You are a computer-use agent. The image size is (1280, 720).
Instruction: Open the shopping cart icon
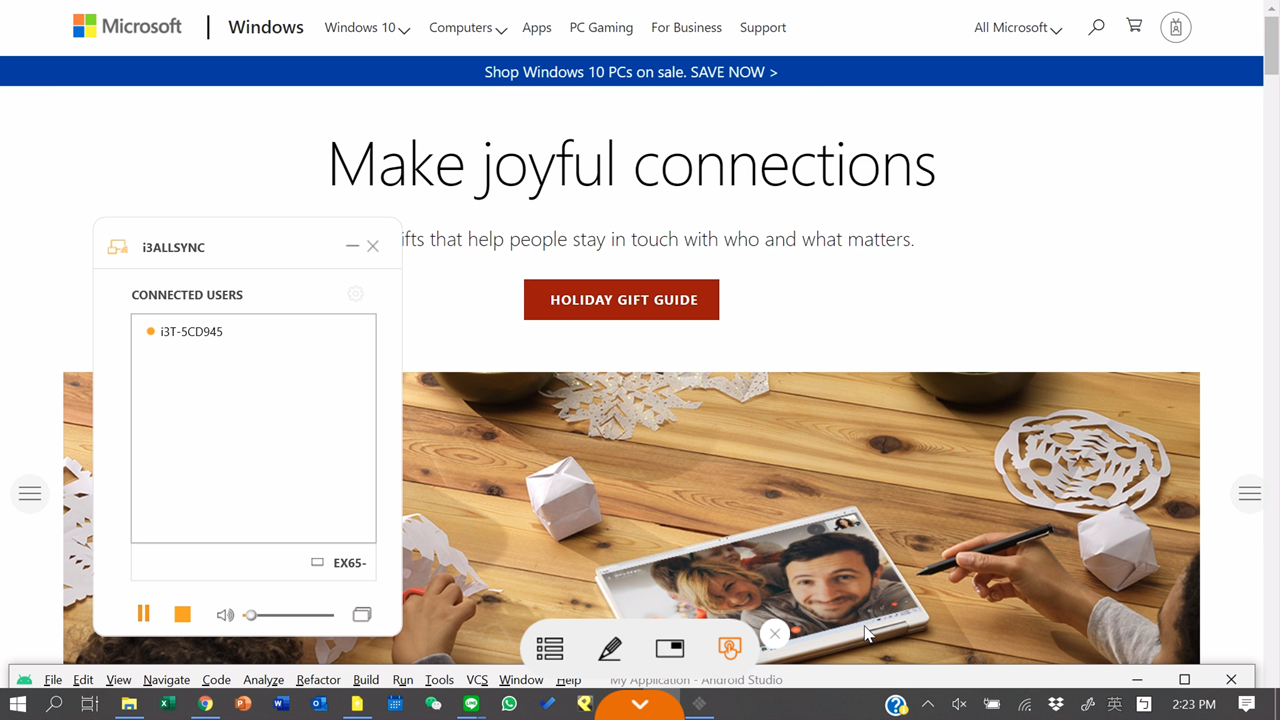(1134, 27)
